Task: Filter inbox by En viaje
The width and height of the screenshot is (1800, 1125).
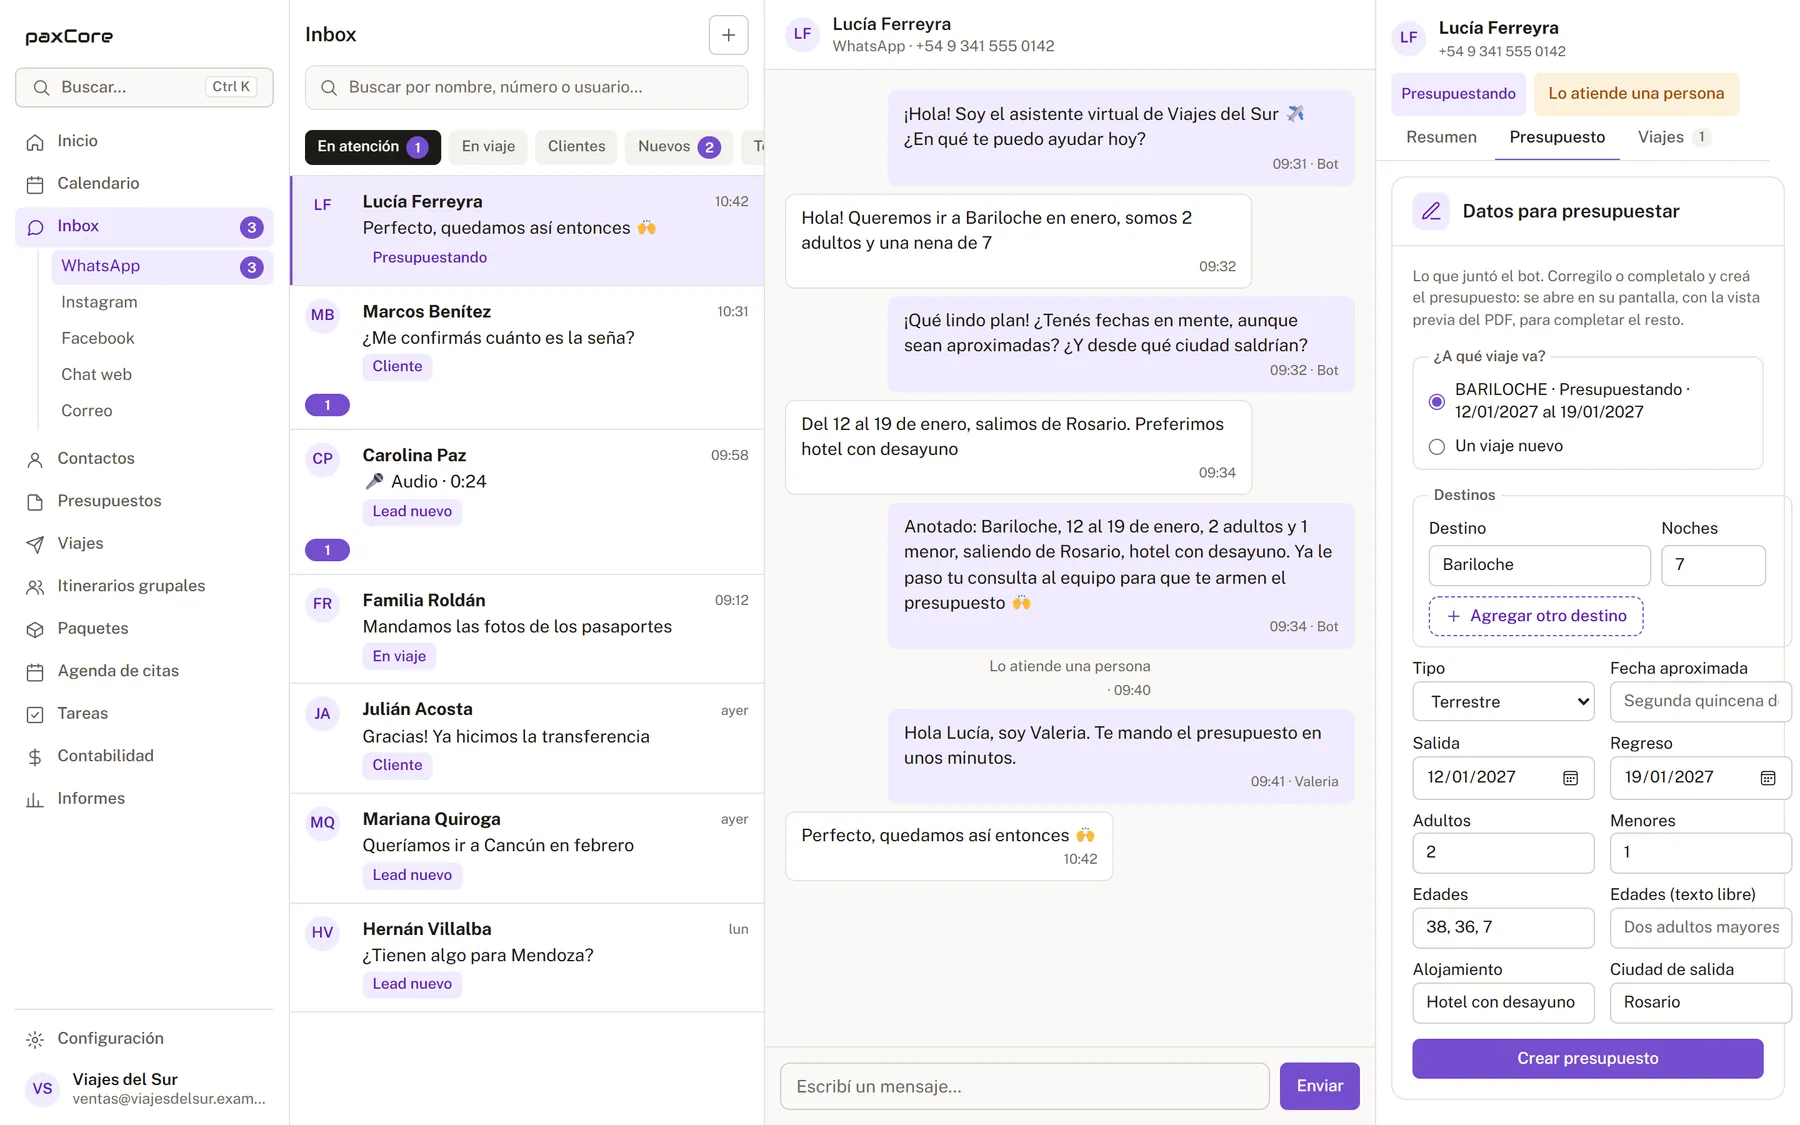Action: [488, 146]
